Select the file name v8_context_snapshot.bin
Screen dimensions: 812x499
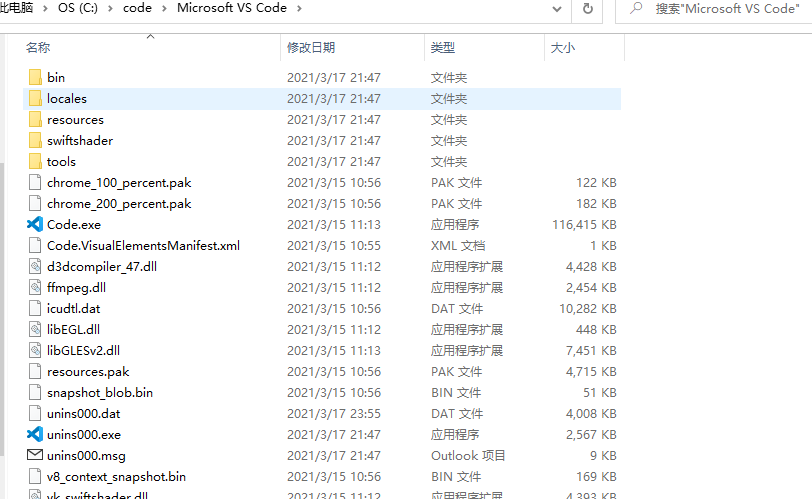[x=117, y=477]
